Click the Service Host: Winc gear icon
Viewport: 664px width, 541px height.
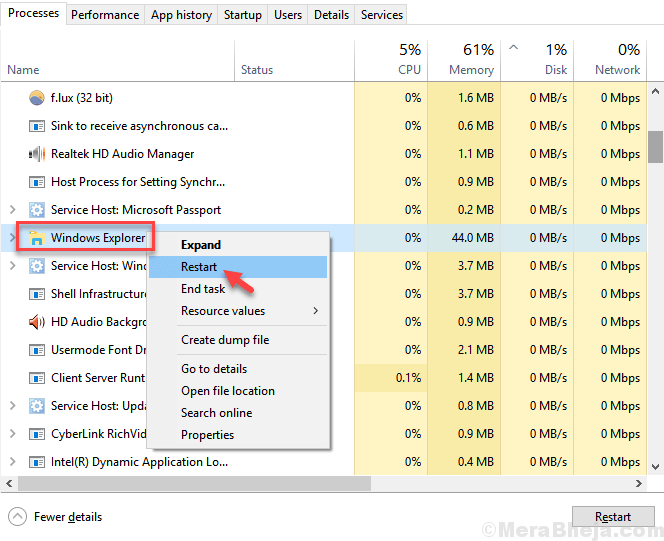pos(37,266)
